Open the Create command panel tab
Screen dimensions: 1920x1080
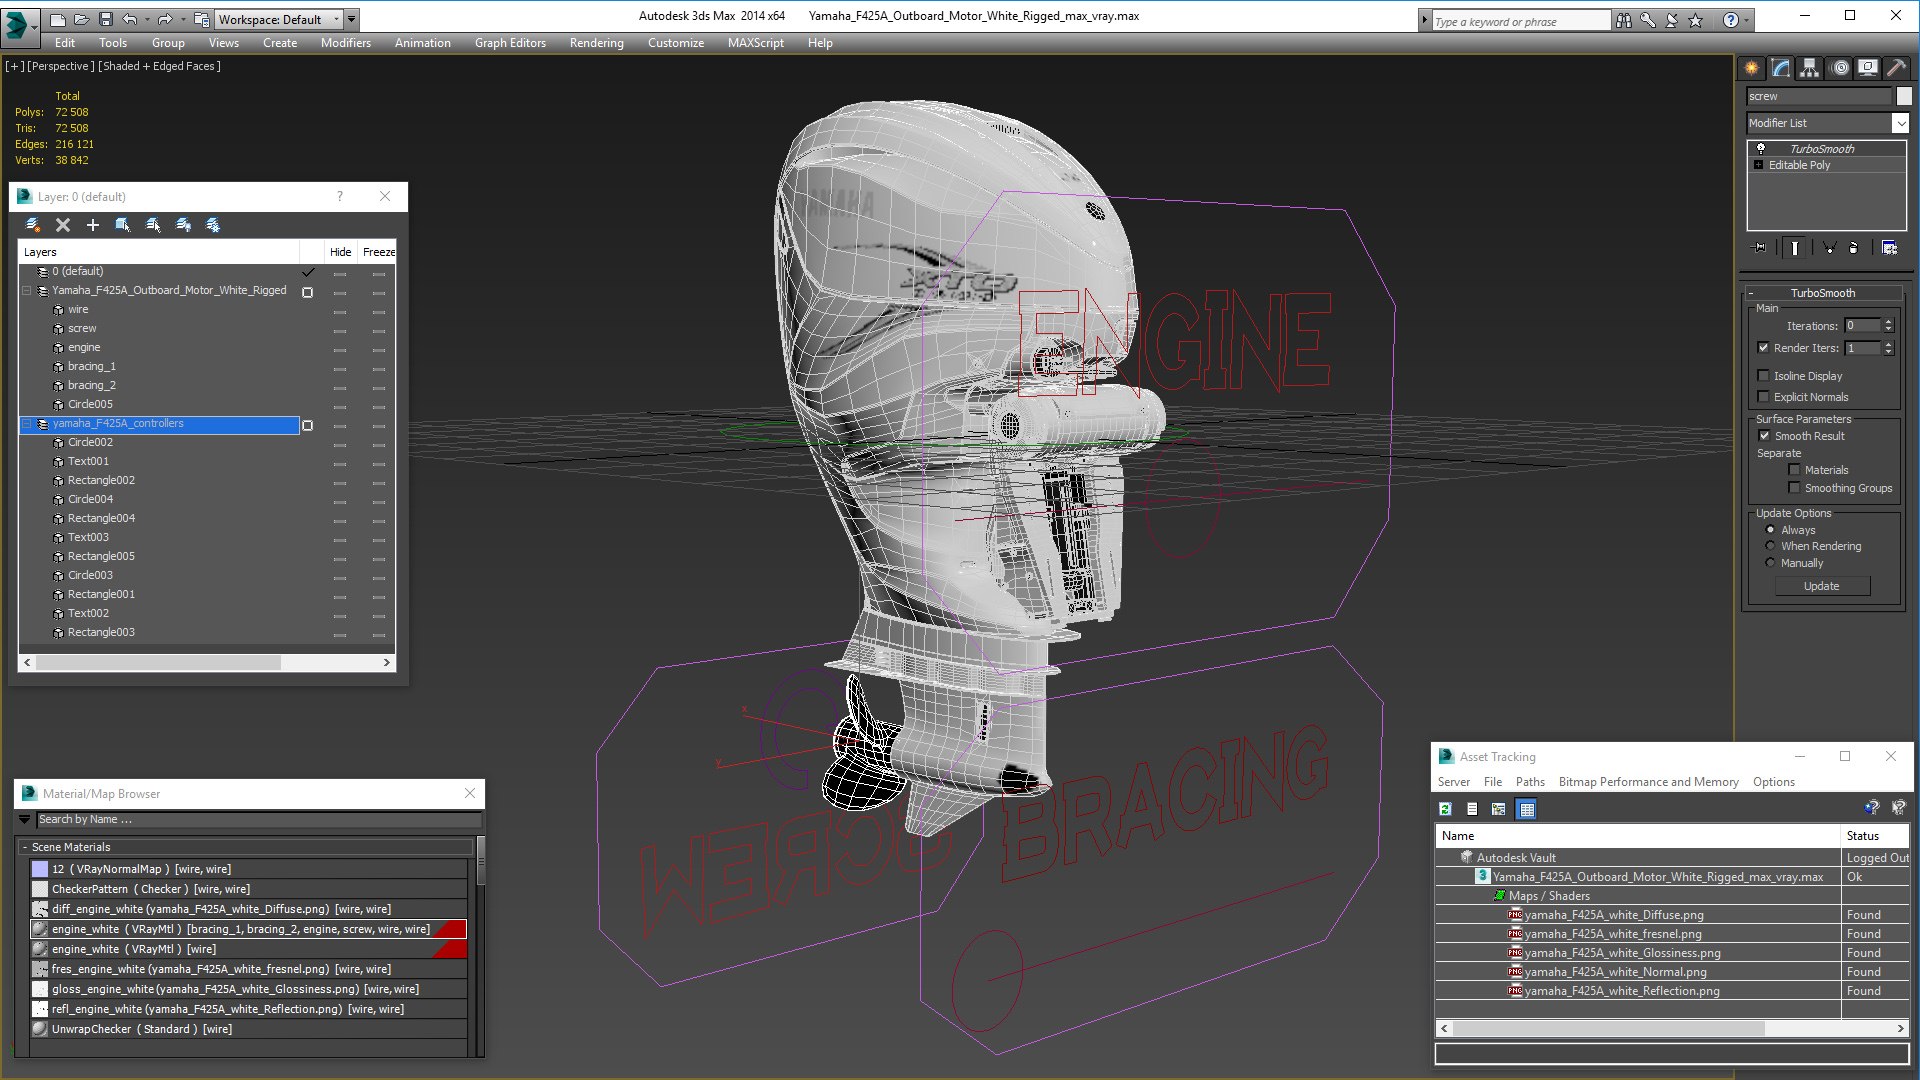(x=1752, y=68)
